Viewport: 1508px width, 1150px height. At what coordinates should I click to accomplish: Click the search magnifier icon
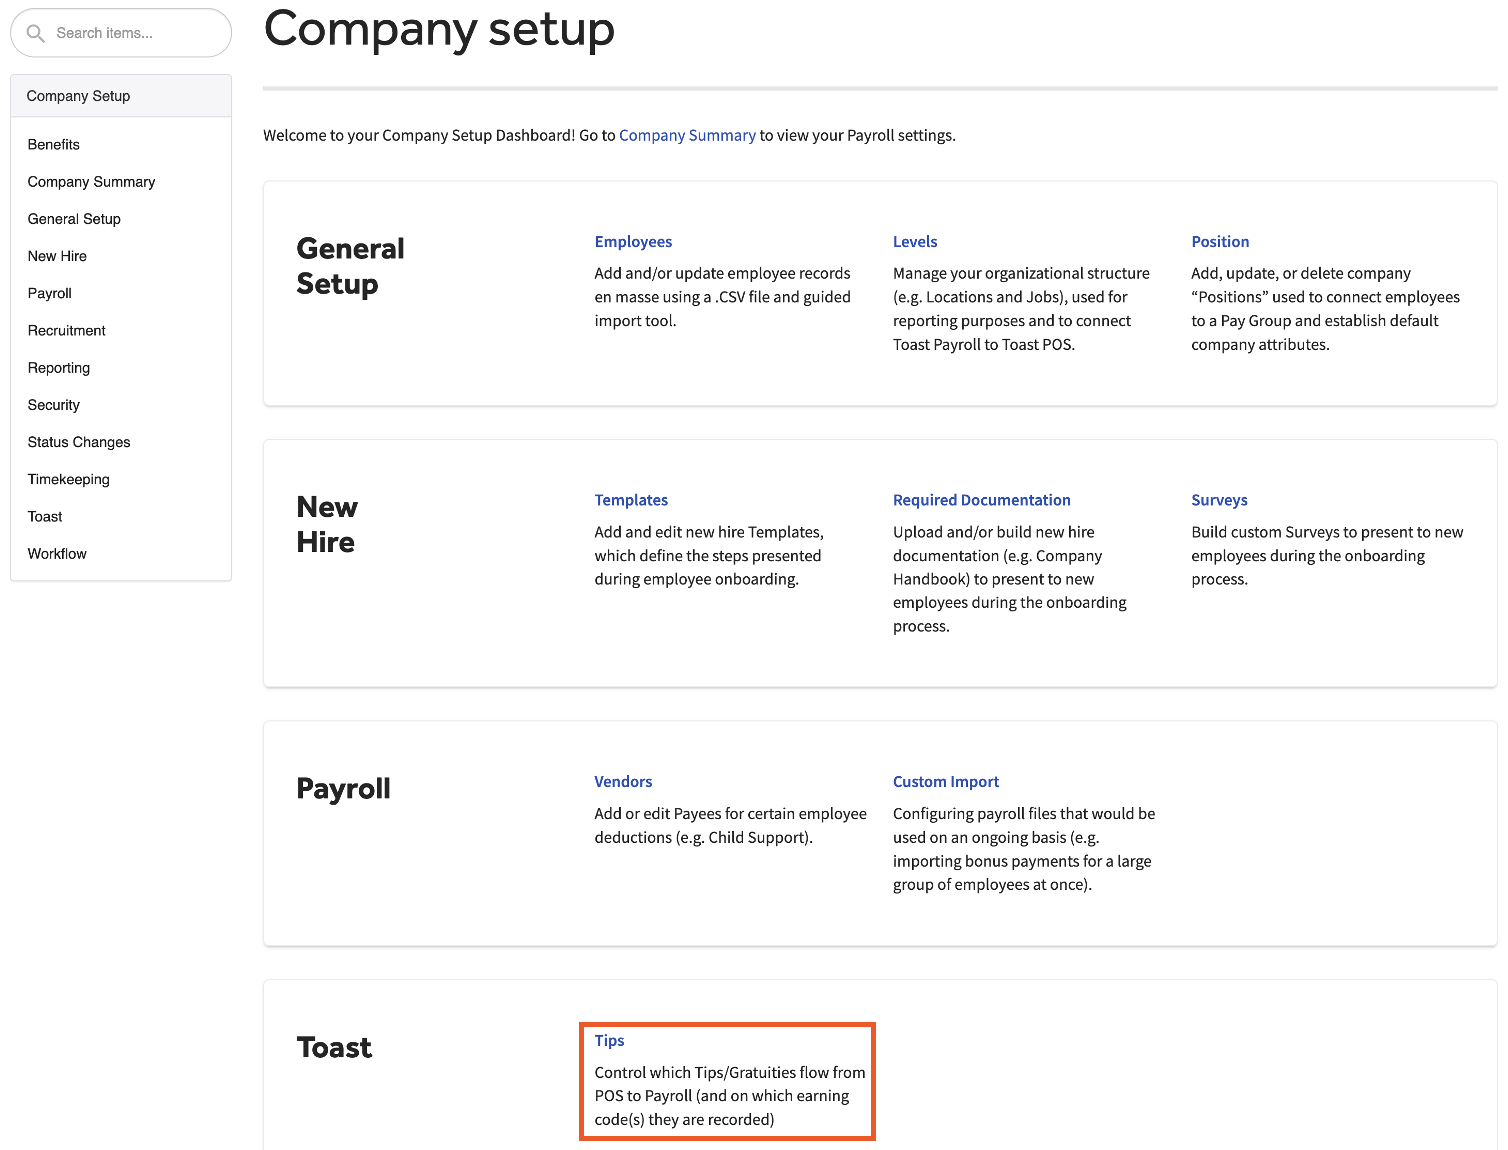(35, 33)
